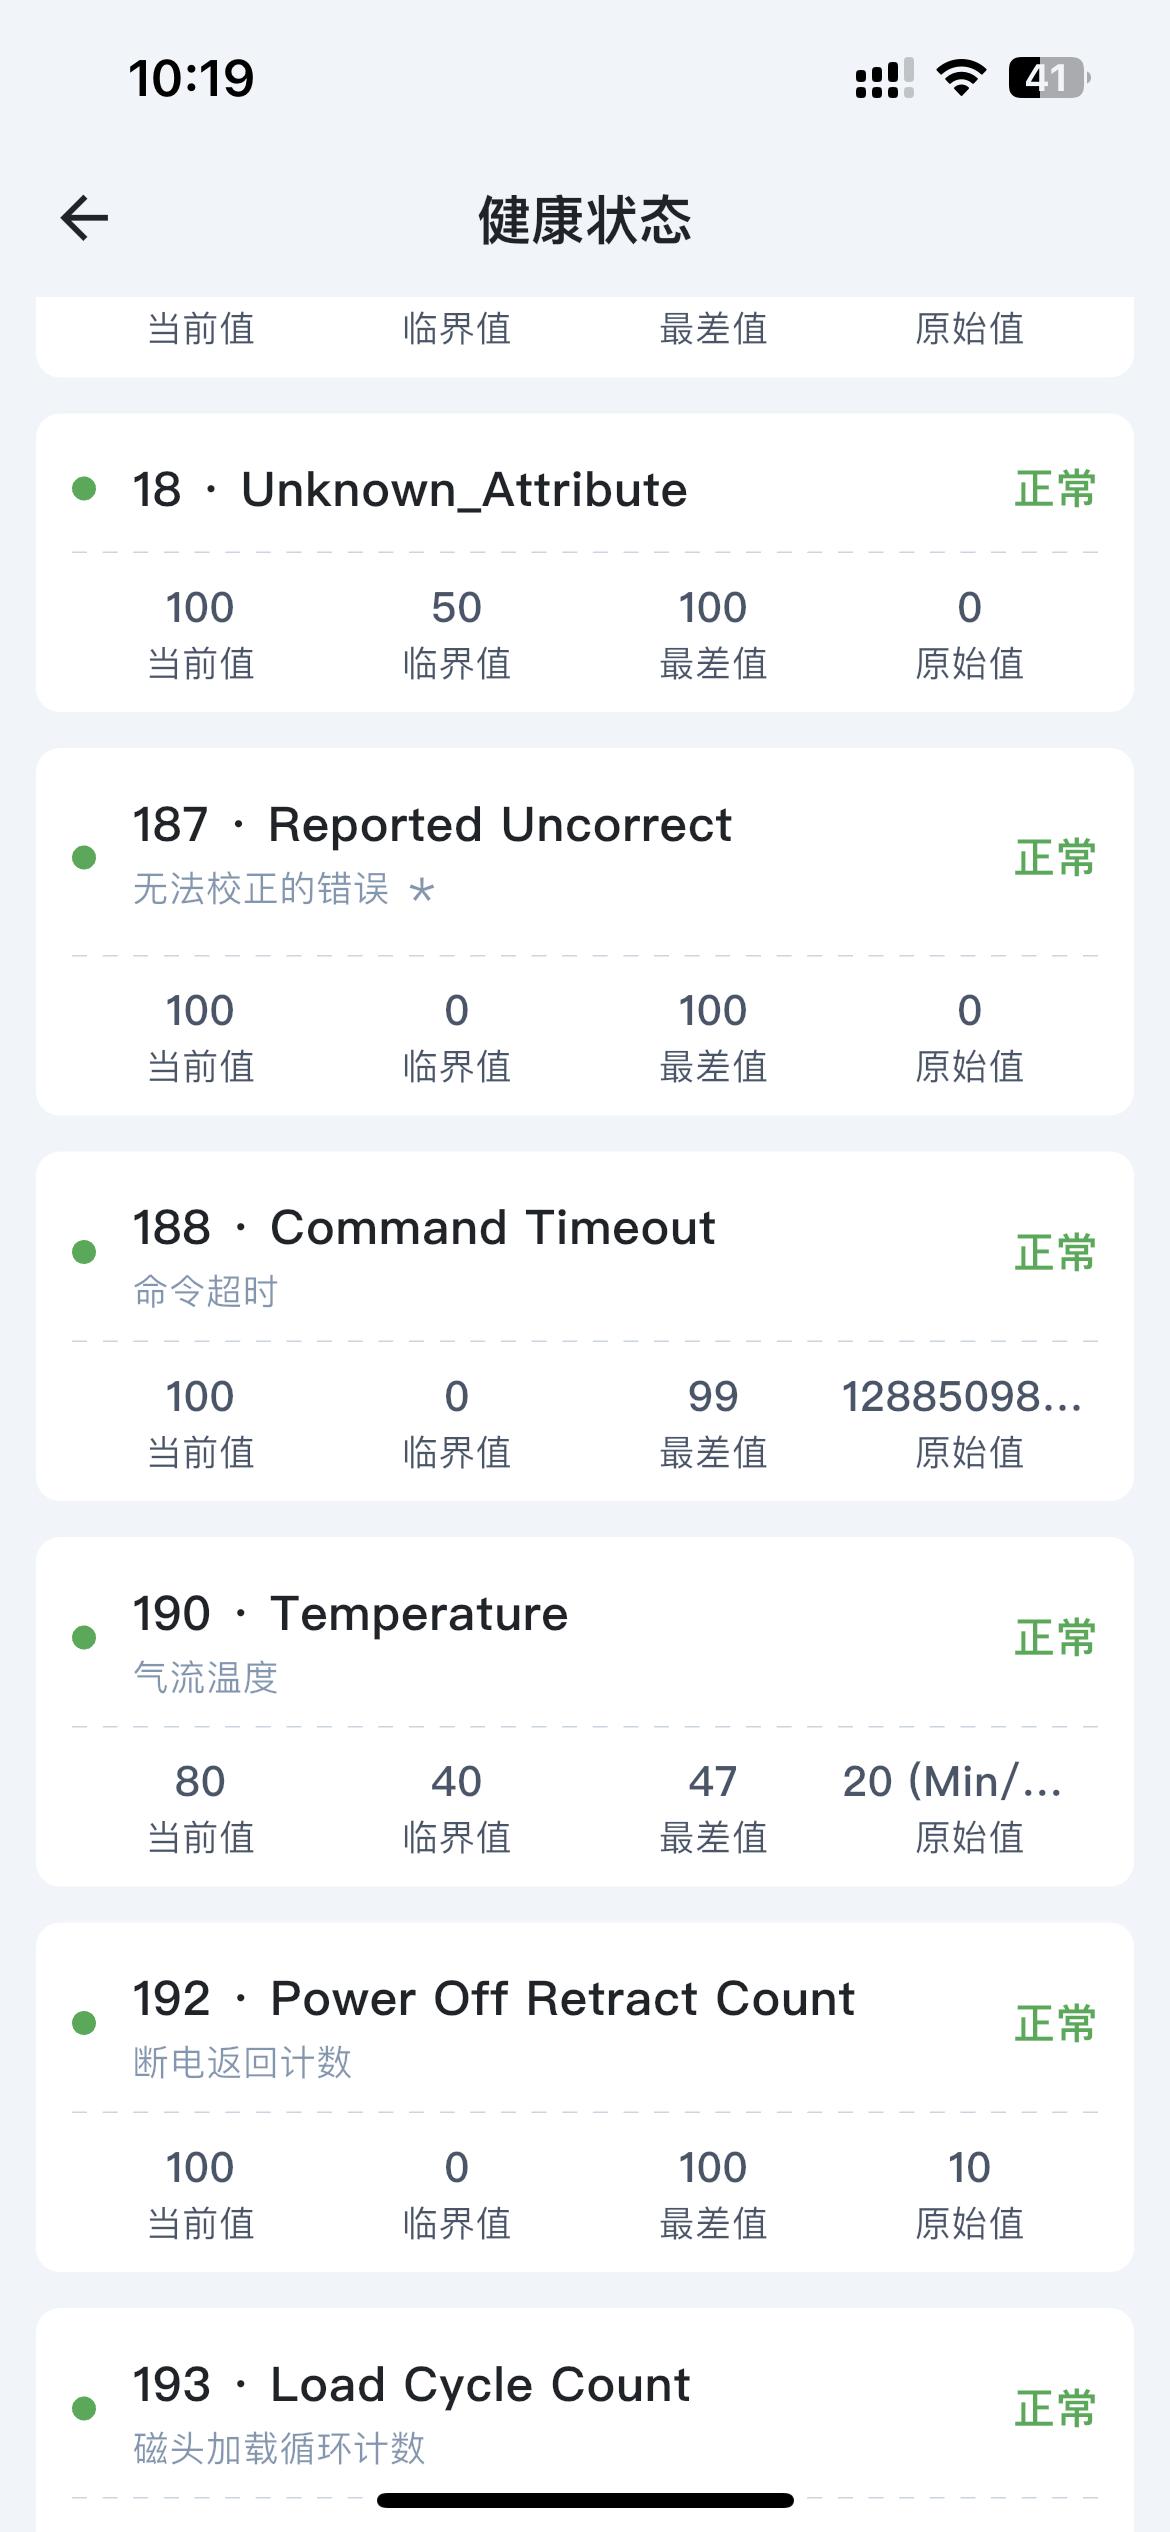Open 193 Load Cycle Count entry
Viewport: 1170px width, 2532px height.
(412, 2385)
